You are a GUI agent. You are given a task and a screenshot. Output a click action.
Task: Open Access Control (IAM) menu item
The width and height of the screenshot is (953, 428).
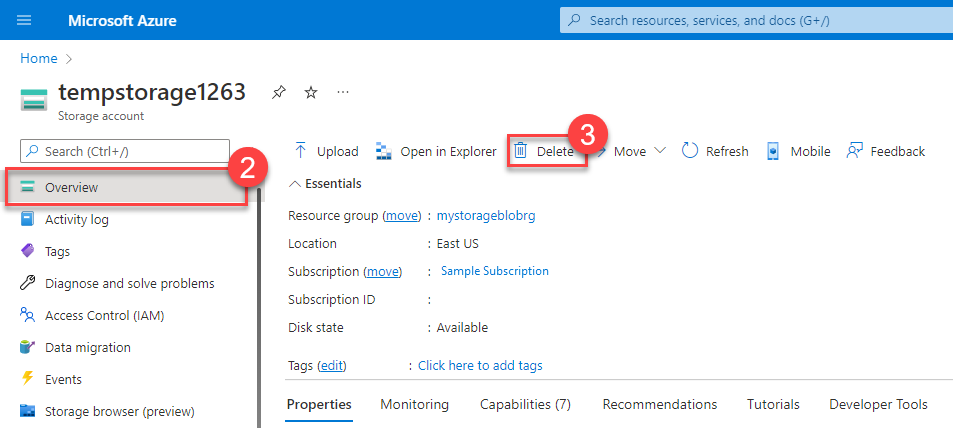[104, 315]
